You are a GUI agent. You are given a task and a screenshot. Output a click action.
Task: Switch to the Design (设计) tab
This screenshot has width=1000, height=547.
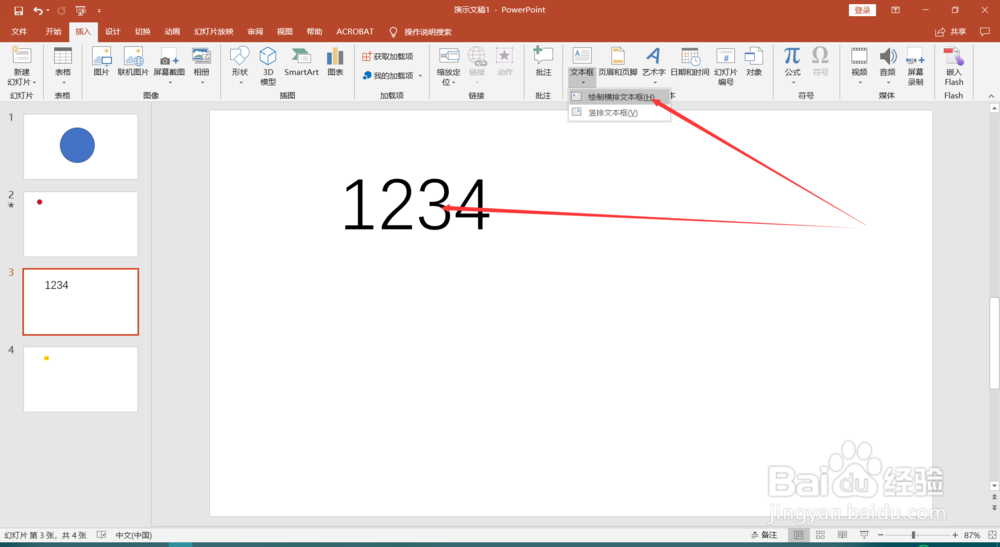pyautogui.click(x=113, y=31)
